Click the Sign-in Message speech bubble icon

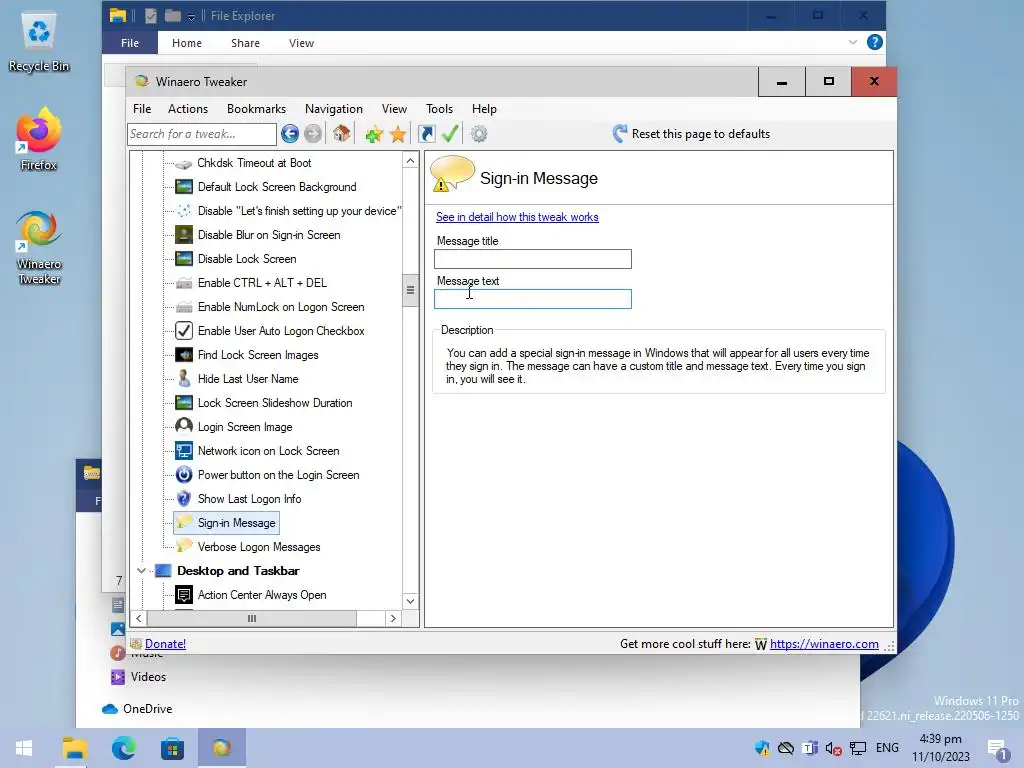[452, 174]
